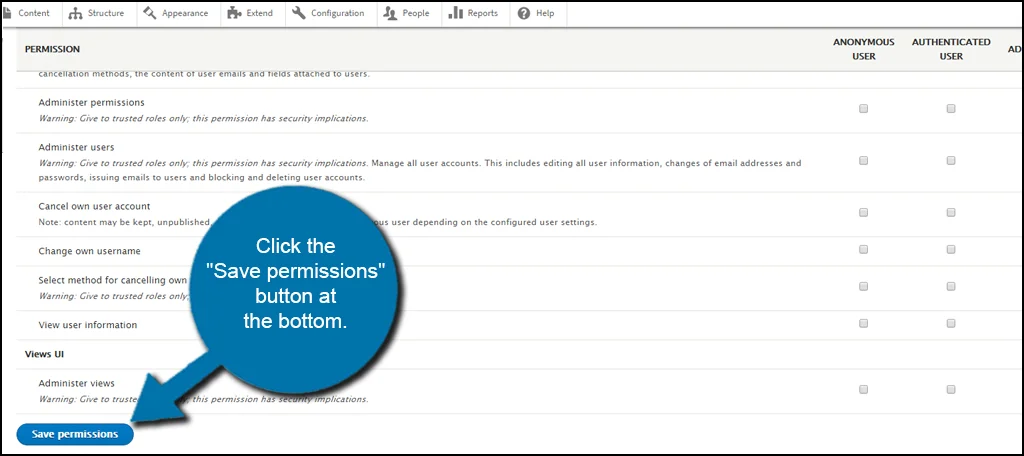Enable Administer permissions for Authenticated user
The height and width of the screenshot is (456, 1024).
click(951, 108)
